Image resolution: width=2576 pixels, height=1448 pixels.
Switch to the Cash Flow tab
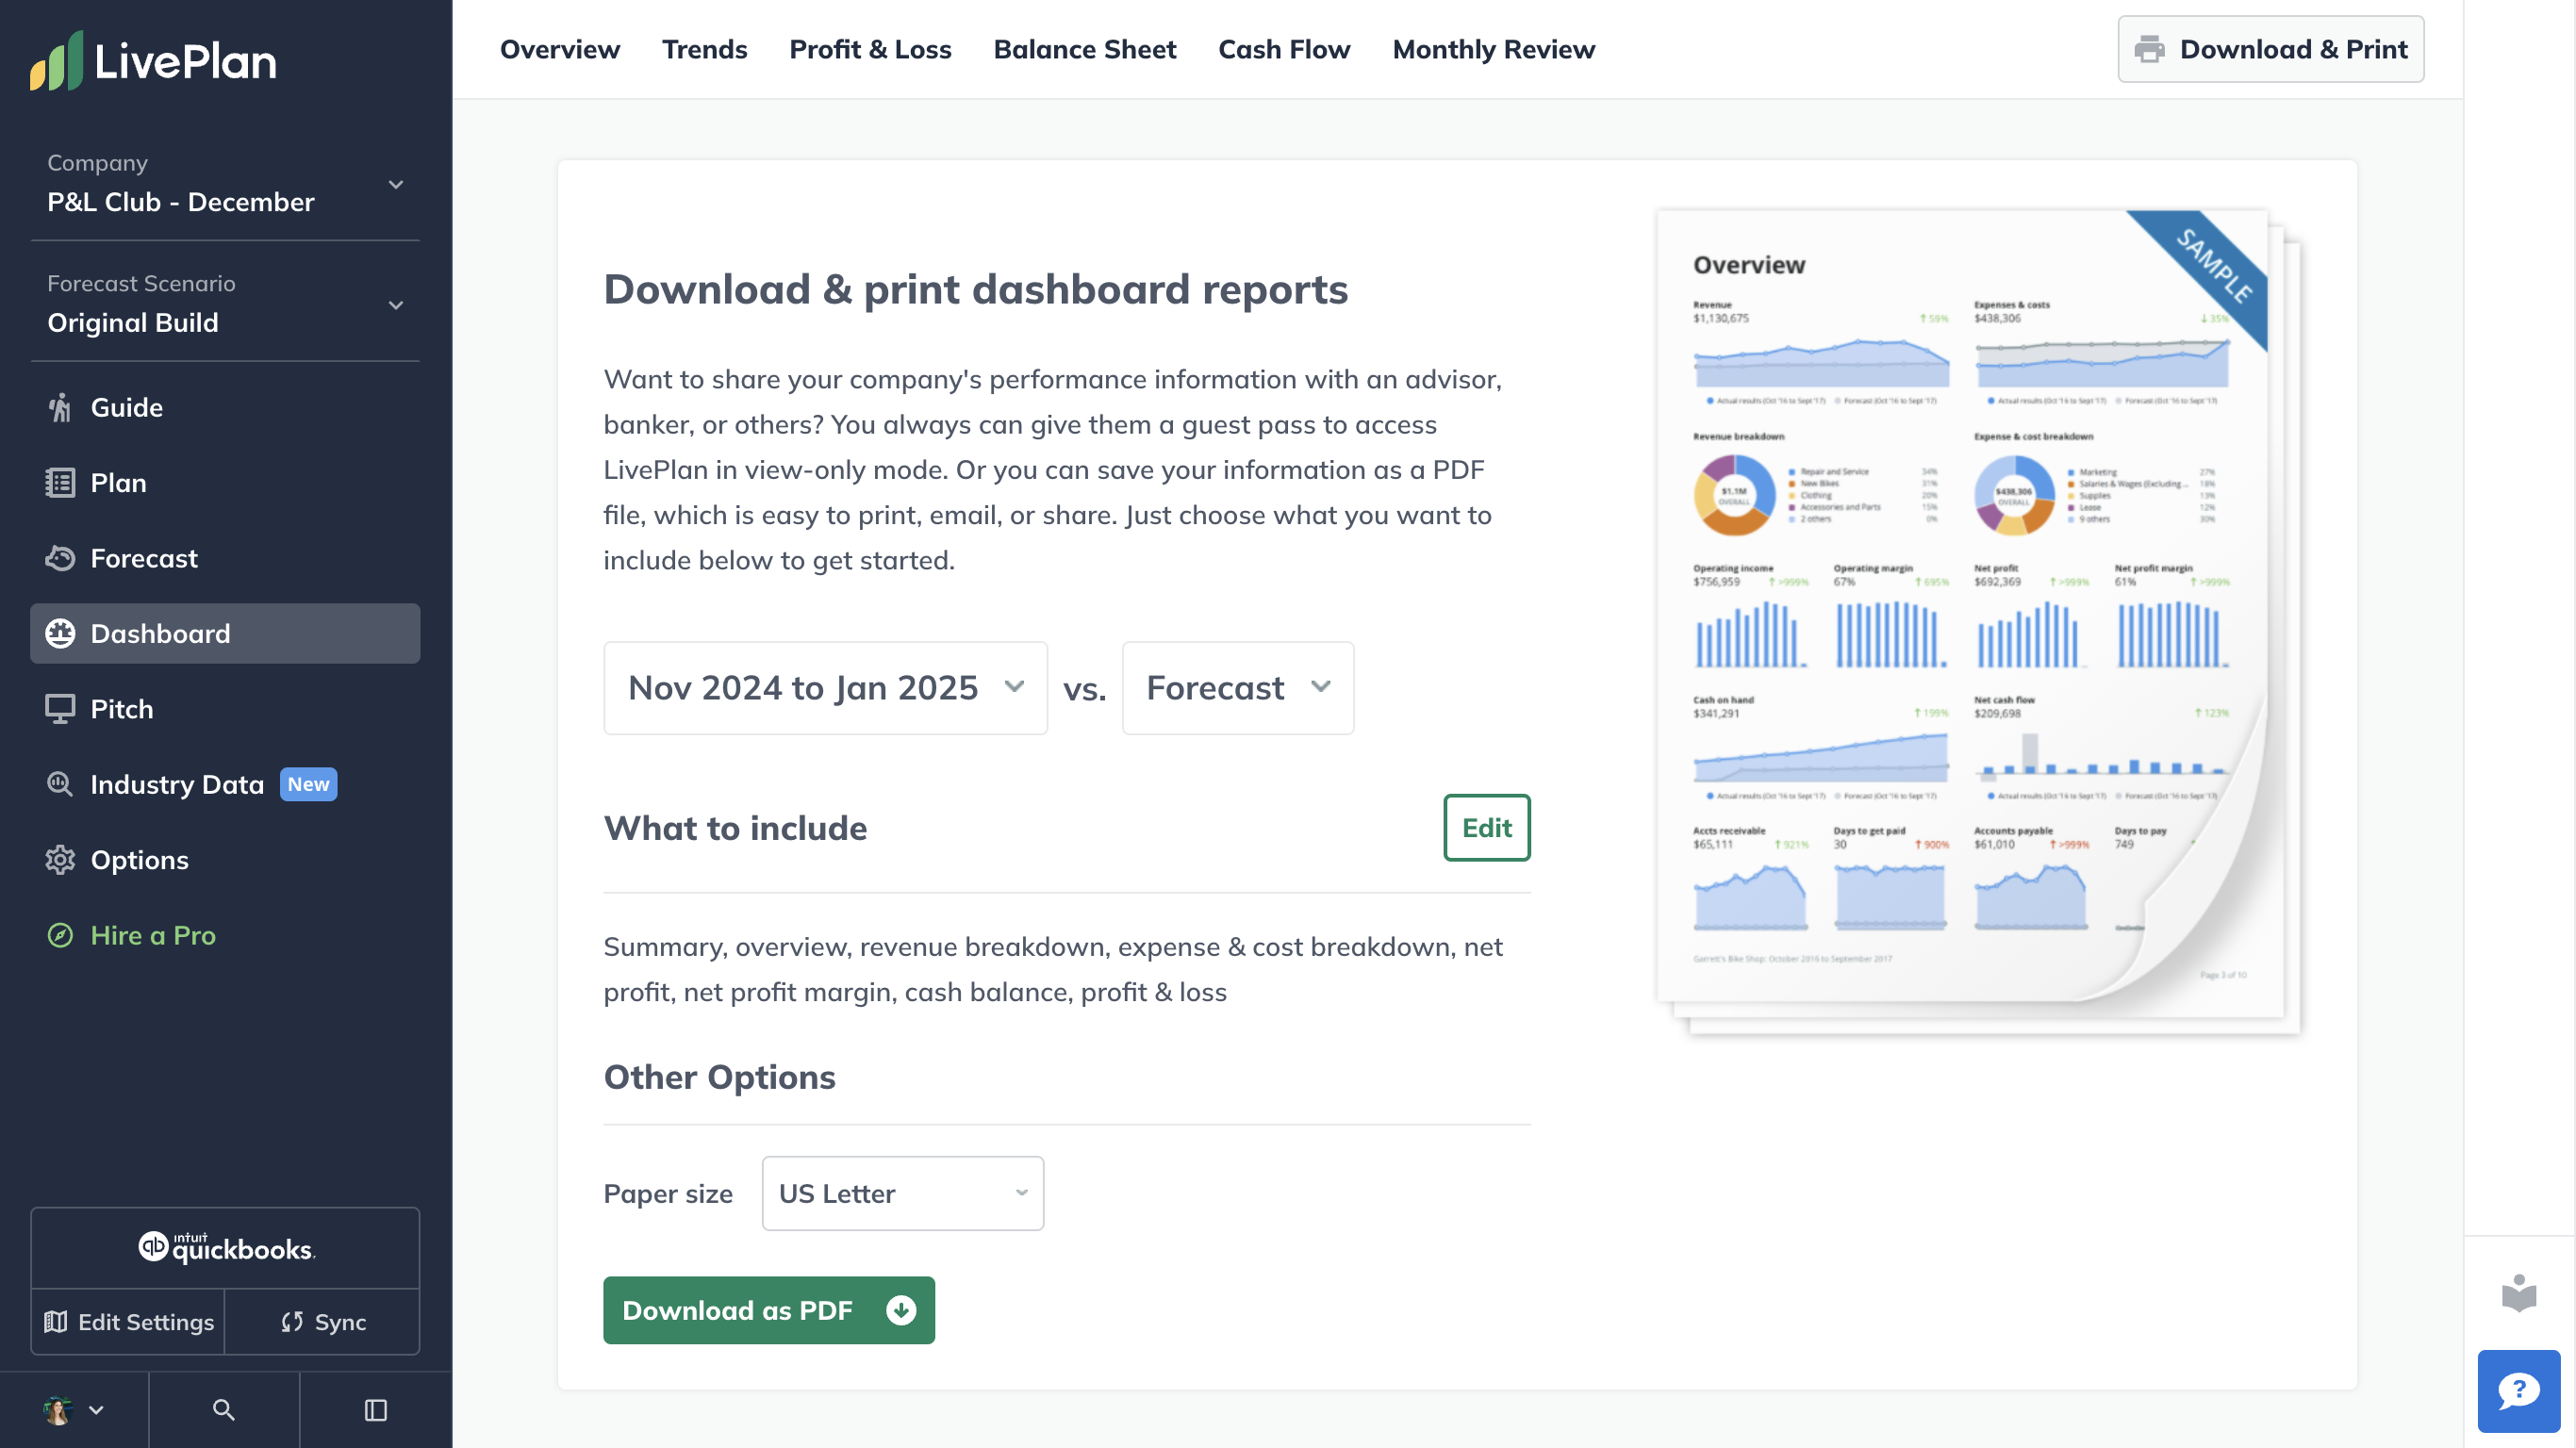tap(1284, 49)
